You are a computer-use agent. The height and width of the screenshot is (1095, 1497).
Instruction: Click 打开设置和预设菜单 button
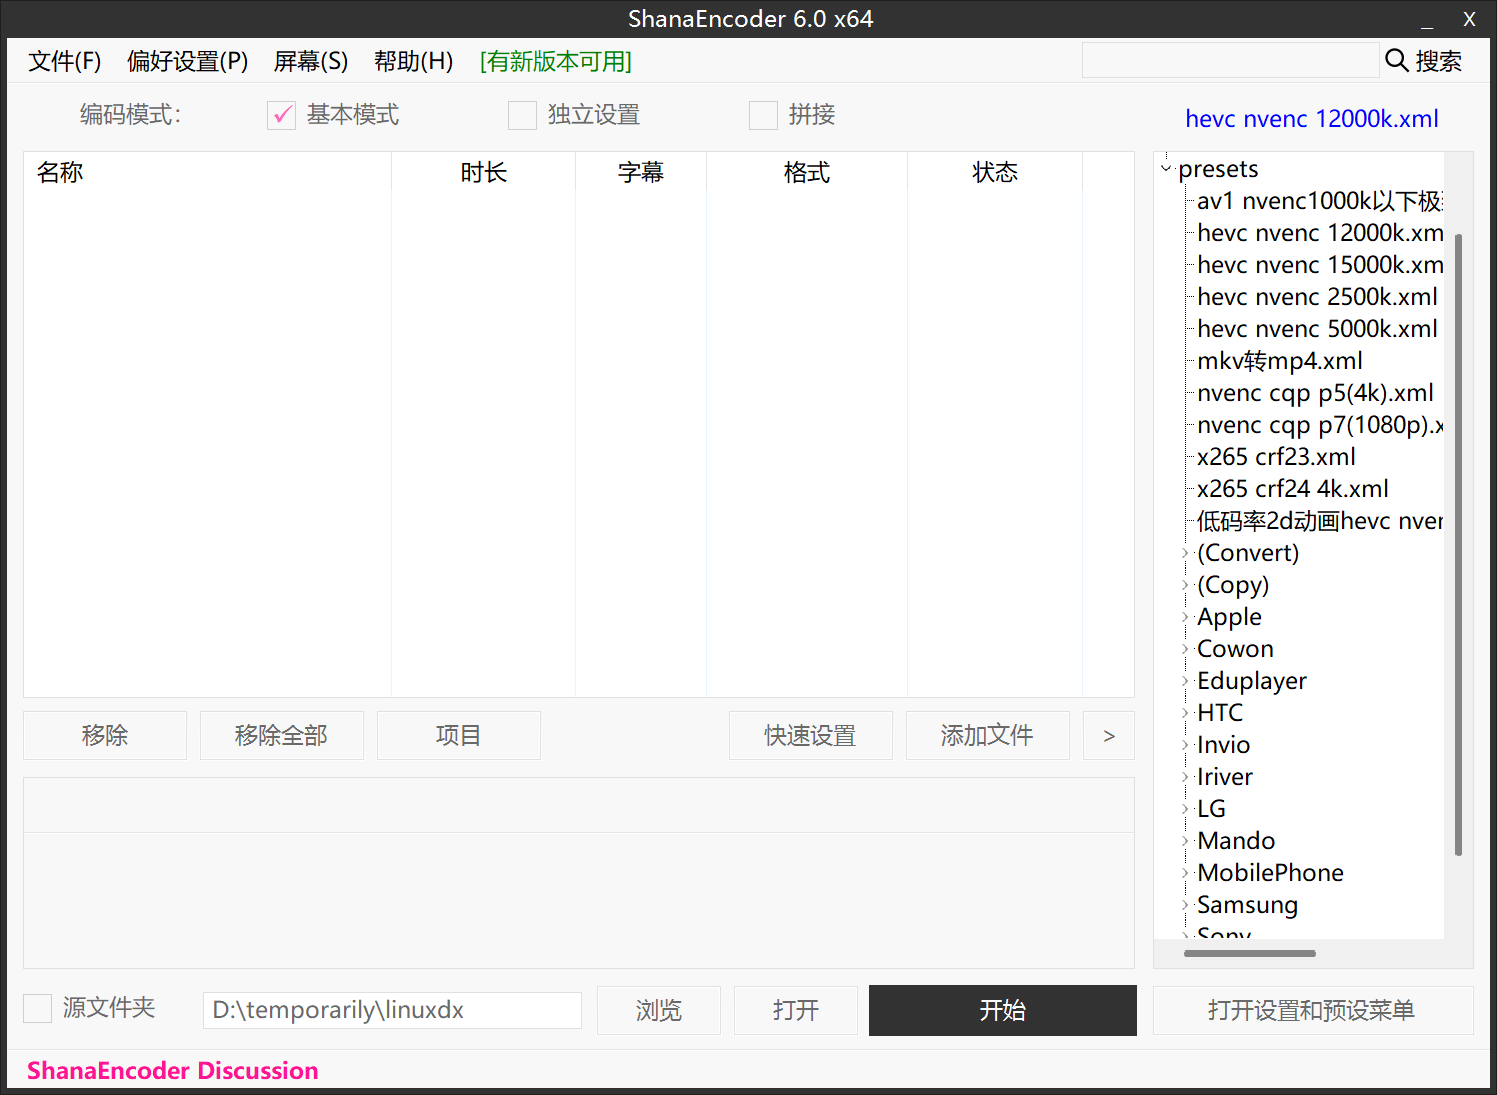(x=1313, y=1010)
